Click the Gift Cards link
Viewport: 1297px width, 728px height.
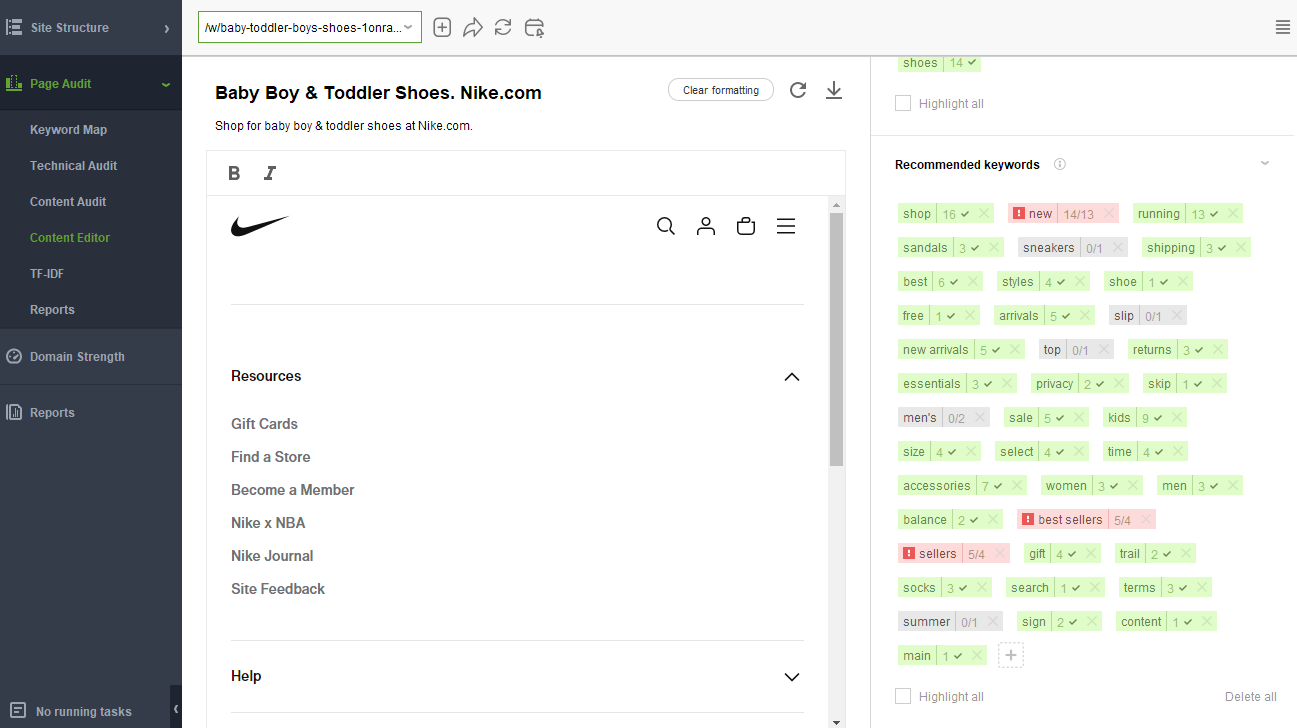(x=264, y=424)
